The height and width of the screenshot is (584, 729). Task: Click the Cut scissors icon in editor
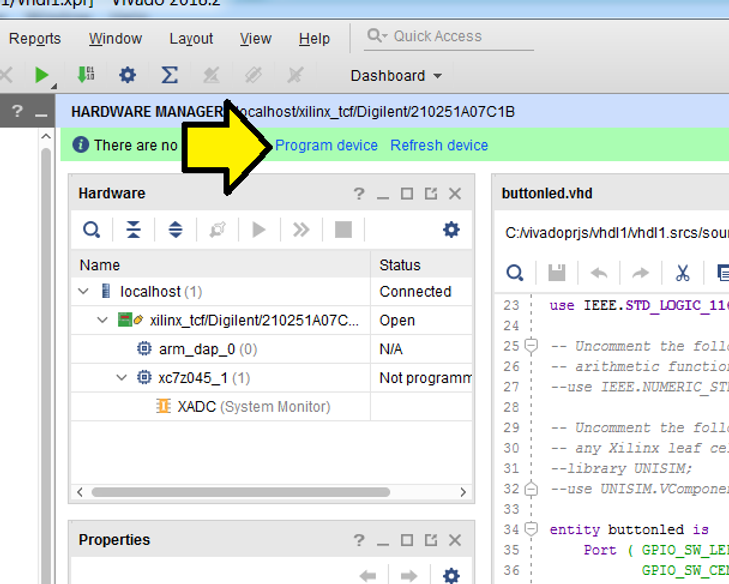[x=683, y=273]
